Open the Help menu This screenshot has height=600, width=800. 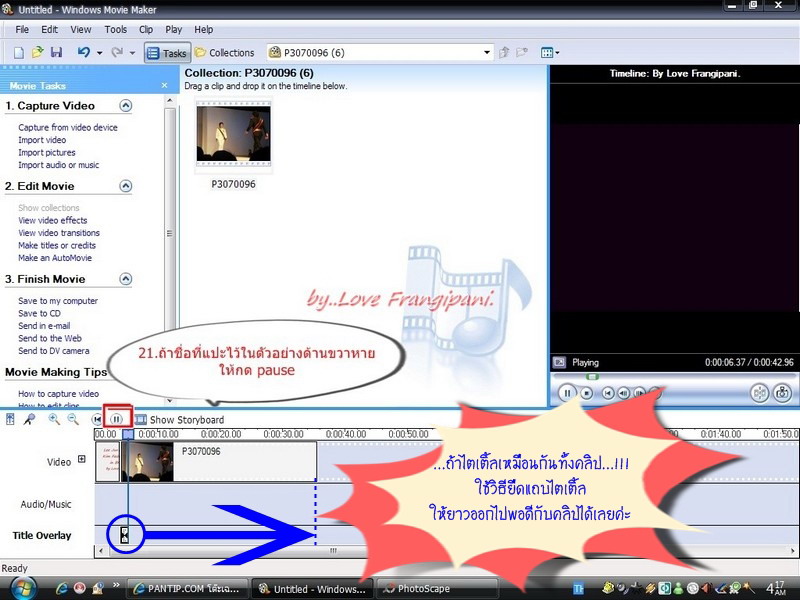click(204, 30)
